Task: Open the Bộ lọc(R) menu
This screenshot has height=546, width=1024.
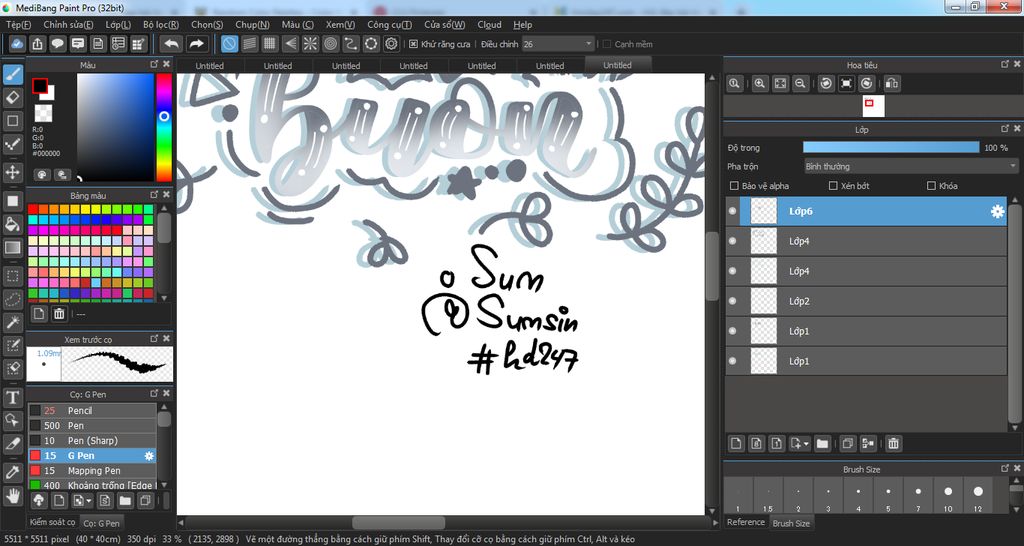Action: pos(161,25)
